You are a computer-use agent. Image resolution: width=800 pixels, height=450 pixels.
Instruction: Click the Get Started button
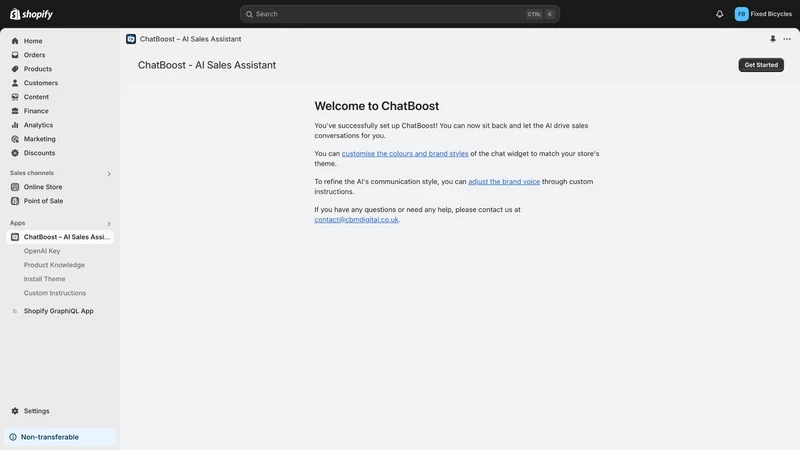click(x=761, y=65)
